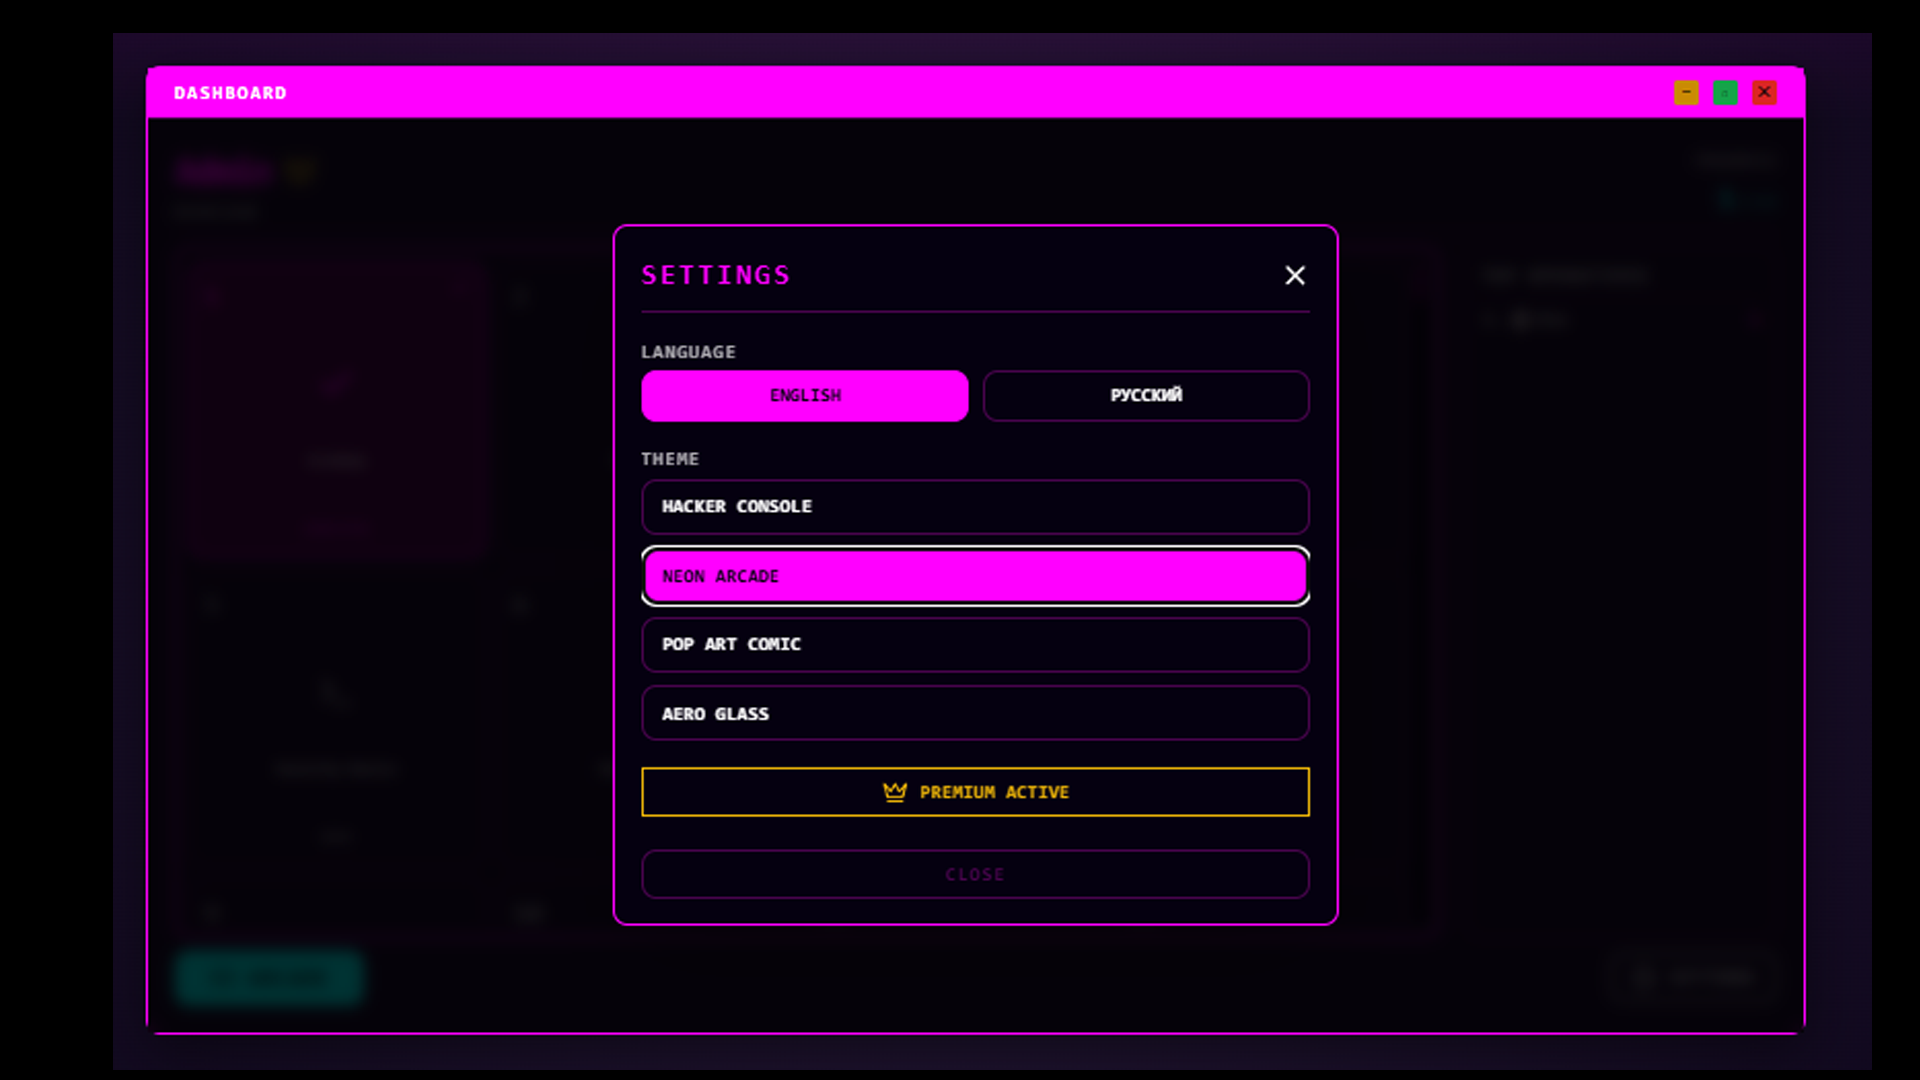Click the THEME section label

point(669,459)
